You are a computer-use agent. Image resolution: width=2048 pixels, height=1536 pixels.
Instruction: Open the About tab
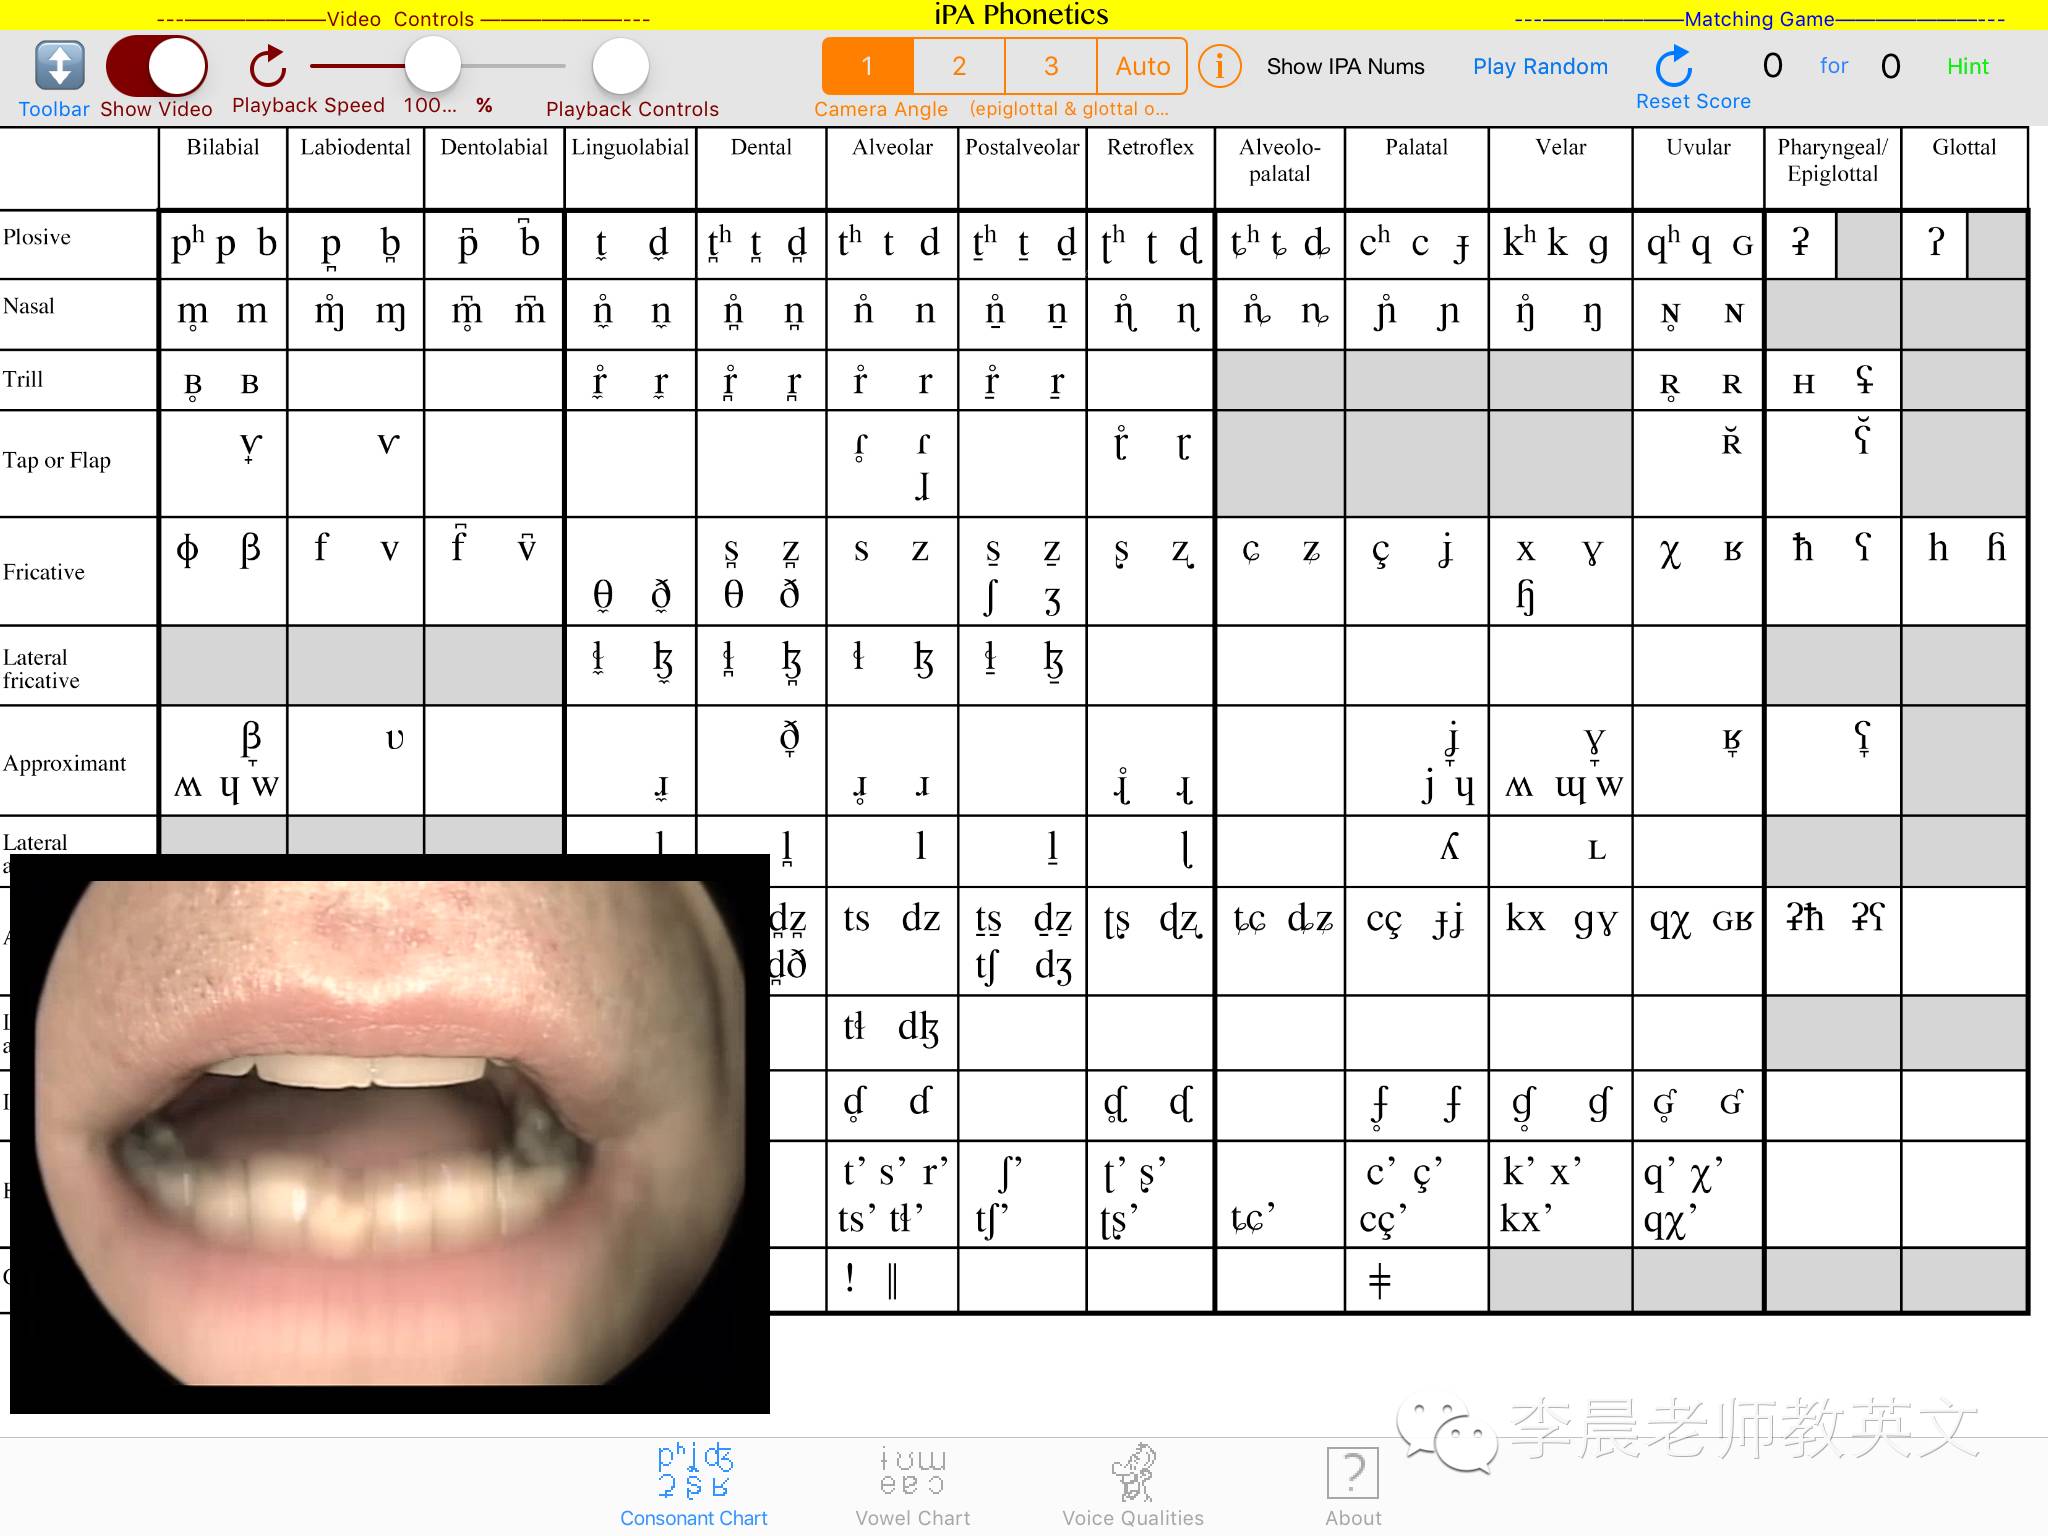click(1353, 1485)
